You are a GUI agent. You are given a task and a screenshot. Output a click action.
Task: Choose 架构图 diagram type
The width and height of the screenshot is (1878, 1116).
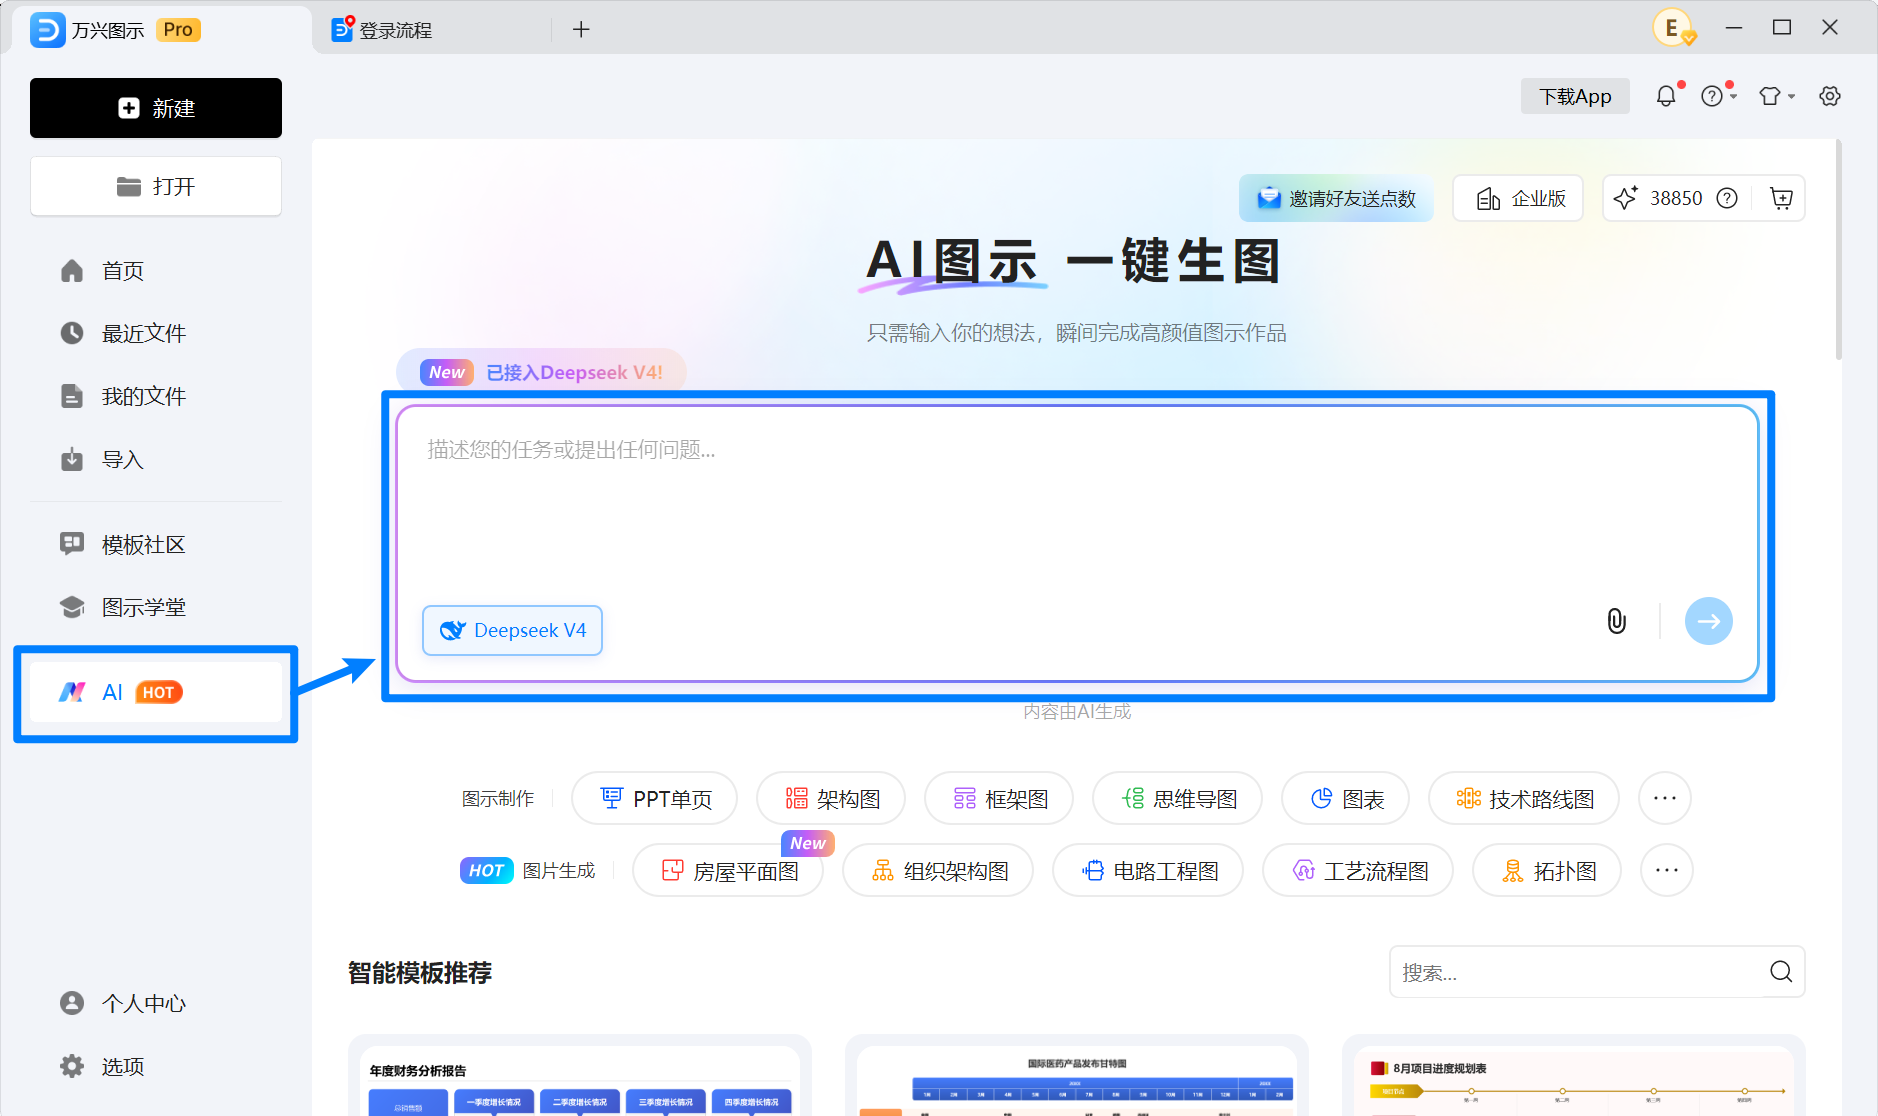[x=831, y=798]
